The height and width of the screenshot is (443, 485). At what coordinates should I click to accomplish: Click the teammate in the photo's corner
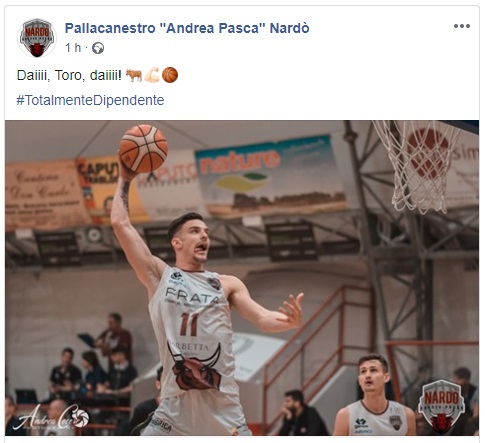[x=373, y=396]
